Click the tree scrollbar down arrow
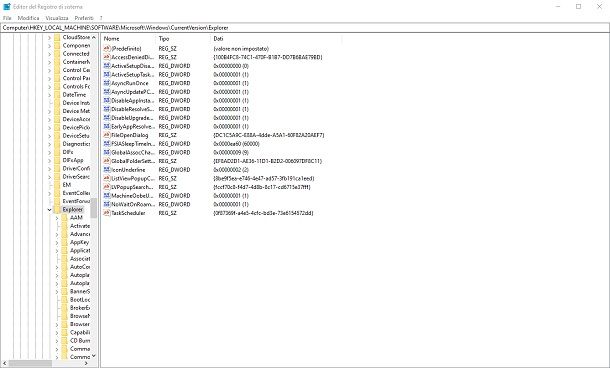This screenshot has height=368, width=610. 94,356
